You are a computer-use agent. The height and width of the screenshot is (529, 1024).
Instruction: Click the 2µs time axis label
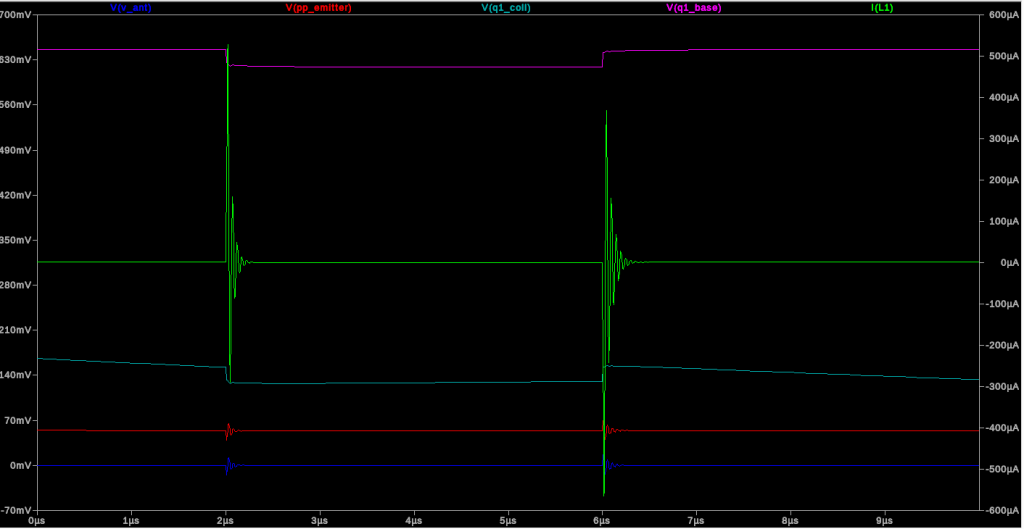click(225, 522)
